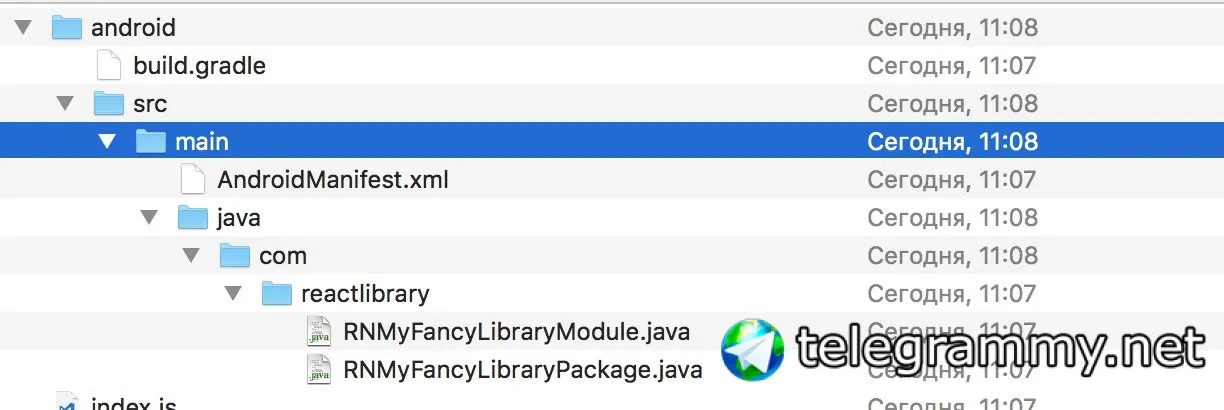Click the build.gradle file icon

click(108, 66)
